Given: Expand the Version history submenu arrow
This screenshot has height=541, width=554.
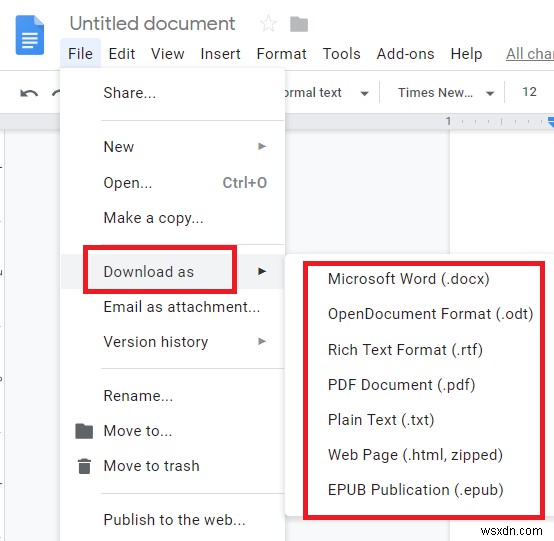Looking at the screenshot, I should 262,341.
